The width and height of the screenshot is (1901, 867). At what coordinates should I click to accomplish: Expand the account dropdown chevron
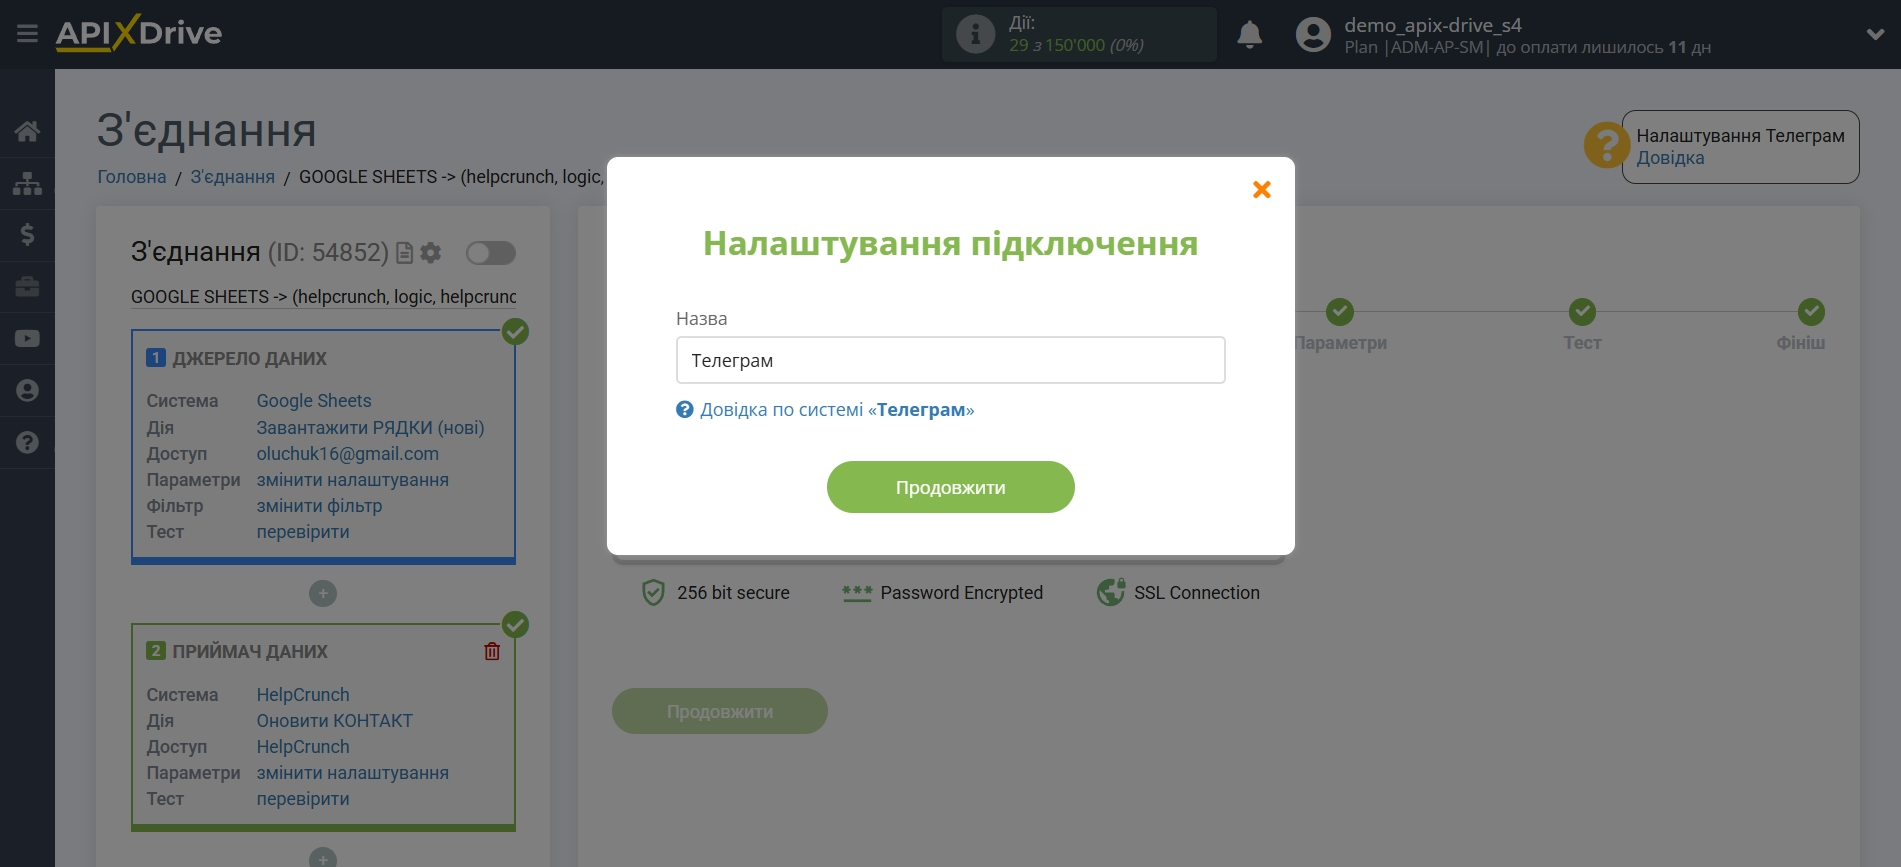tap(1875, 34)
